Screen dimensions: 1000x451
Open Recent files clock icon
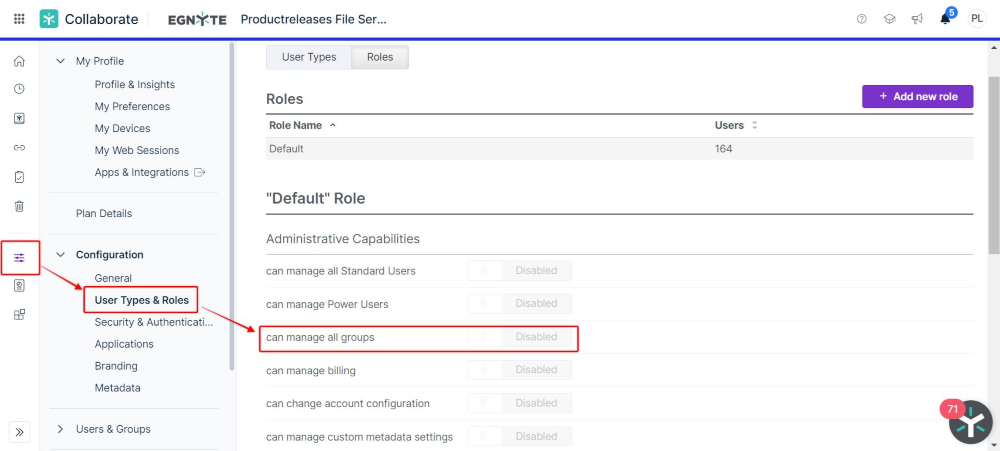(19, 89)
